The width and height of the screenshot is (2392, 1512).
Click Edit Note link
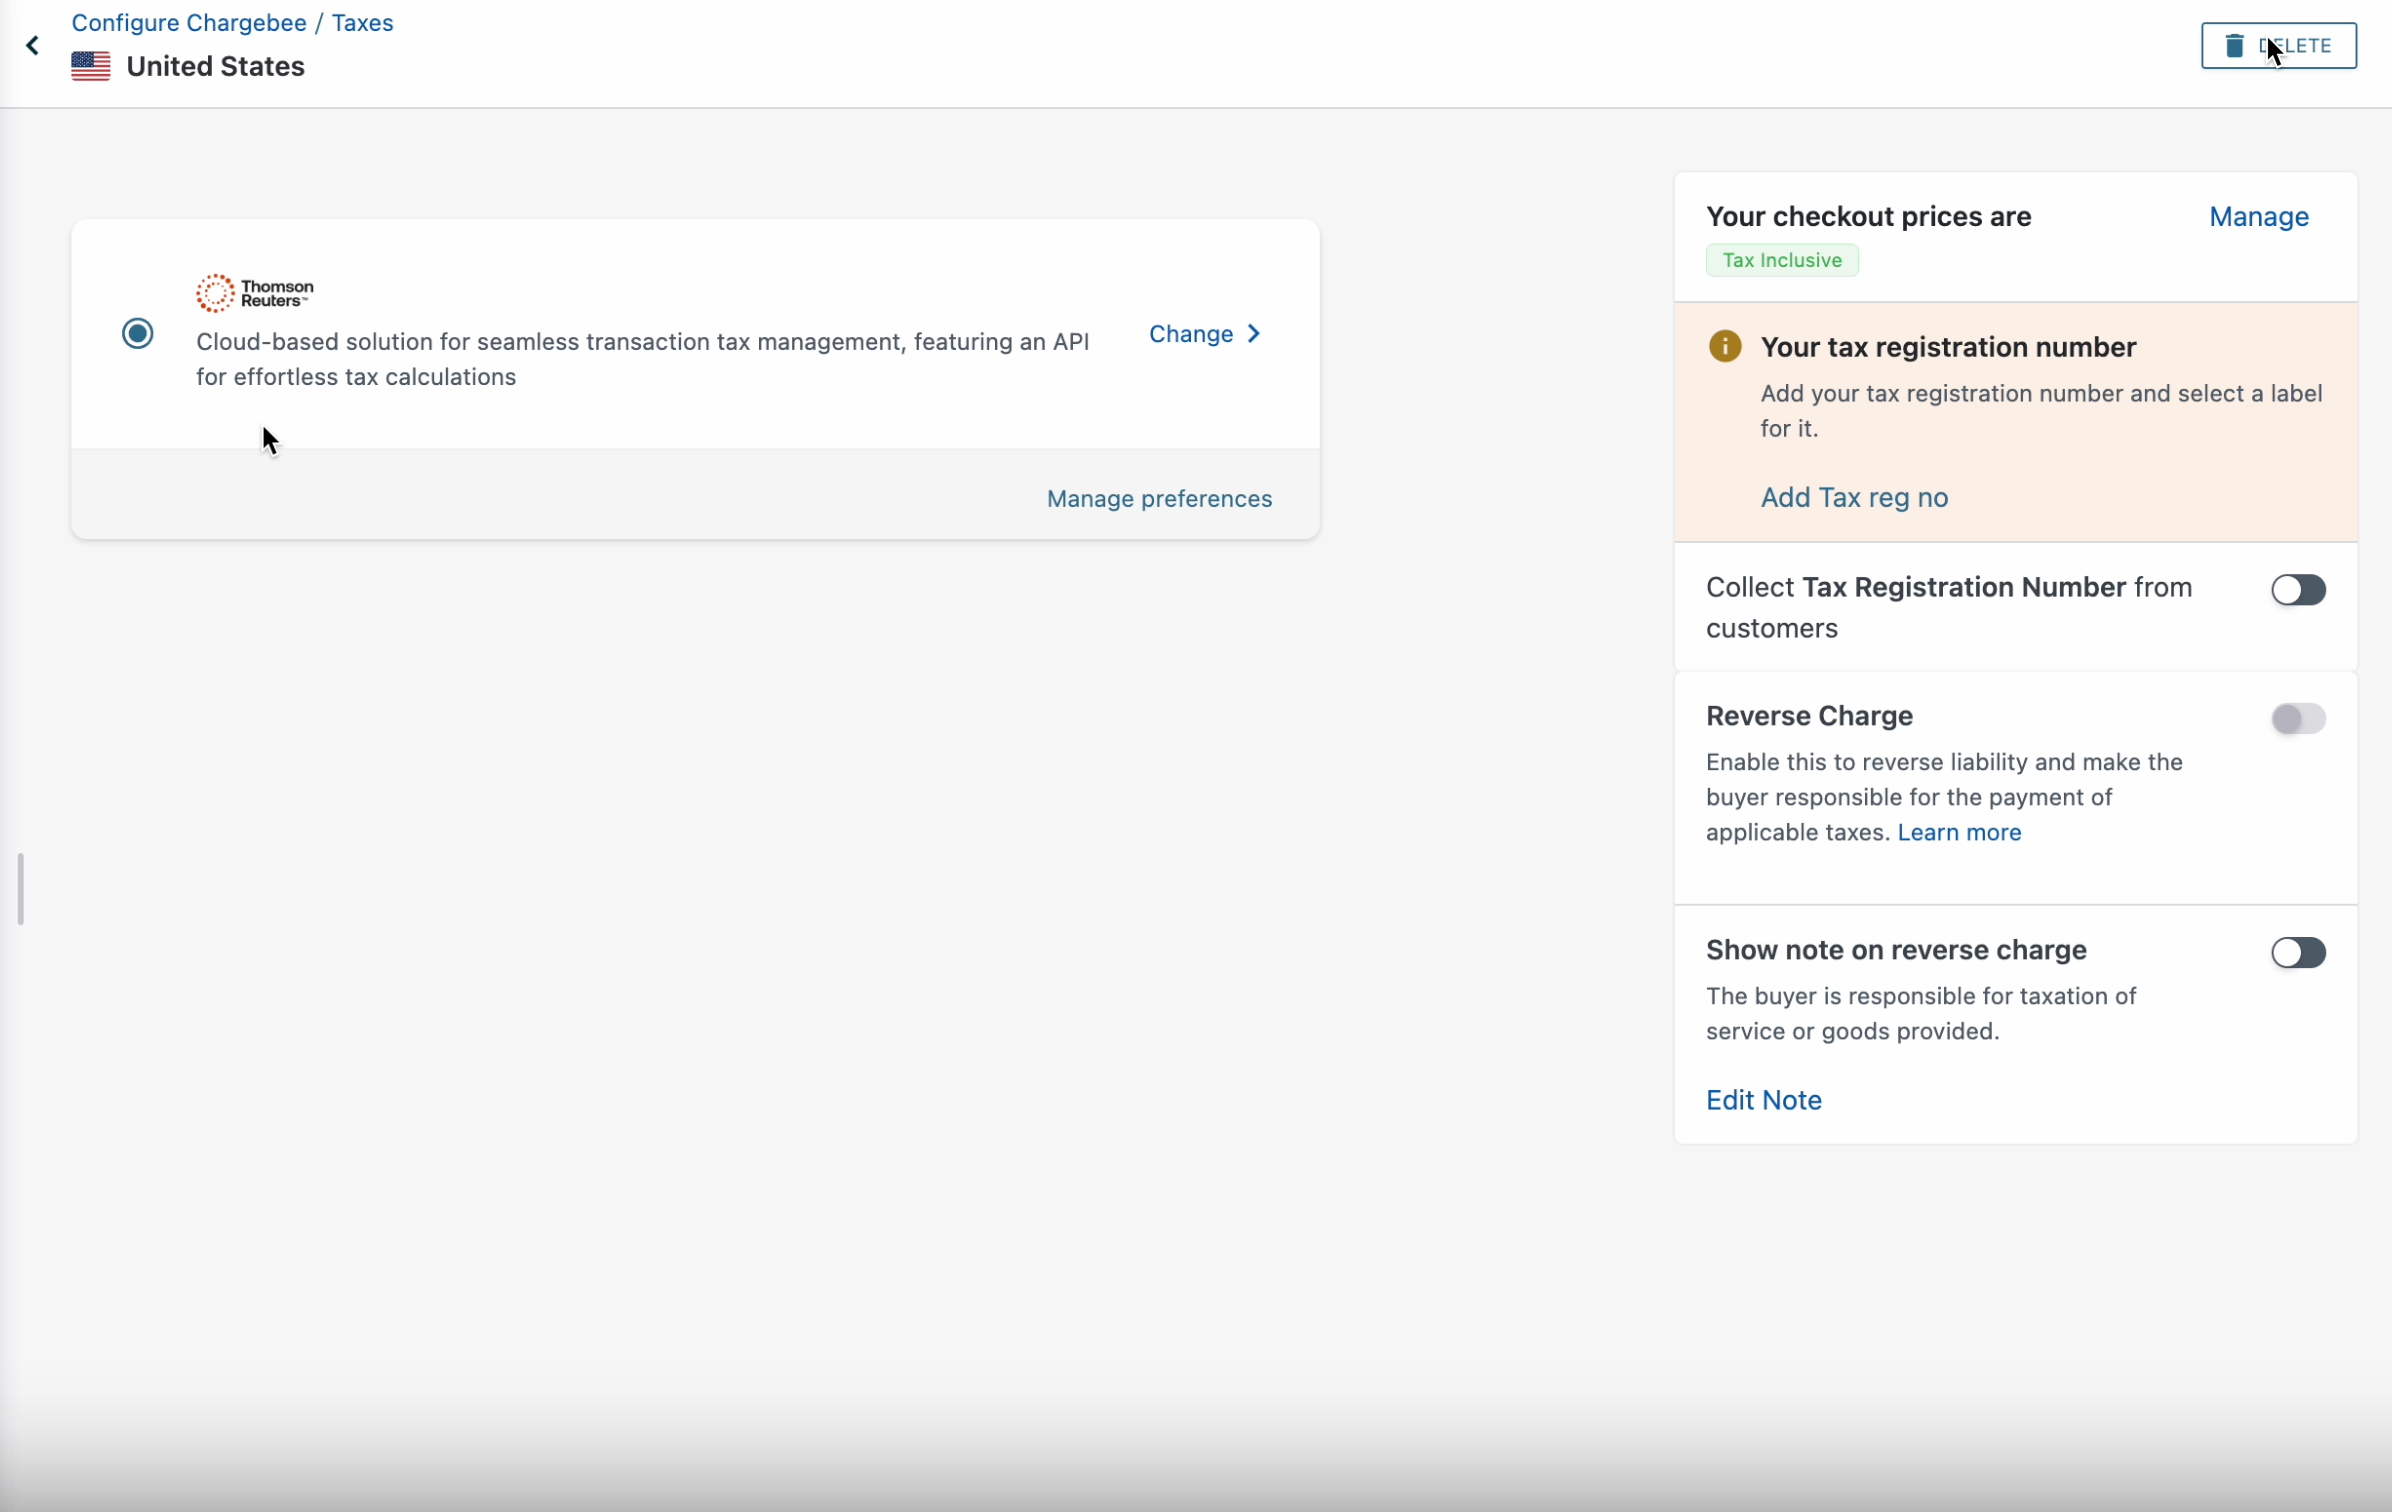(1763, 1100)
